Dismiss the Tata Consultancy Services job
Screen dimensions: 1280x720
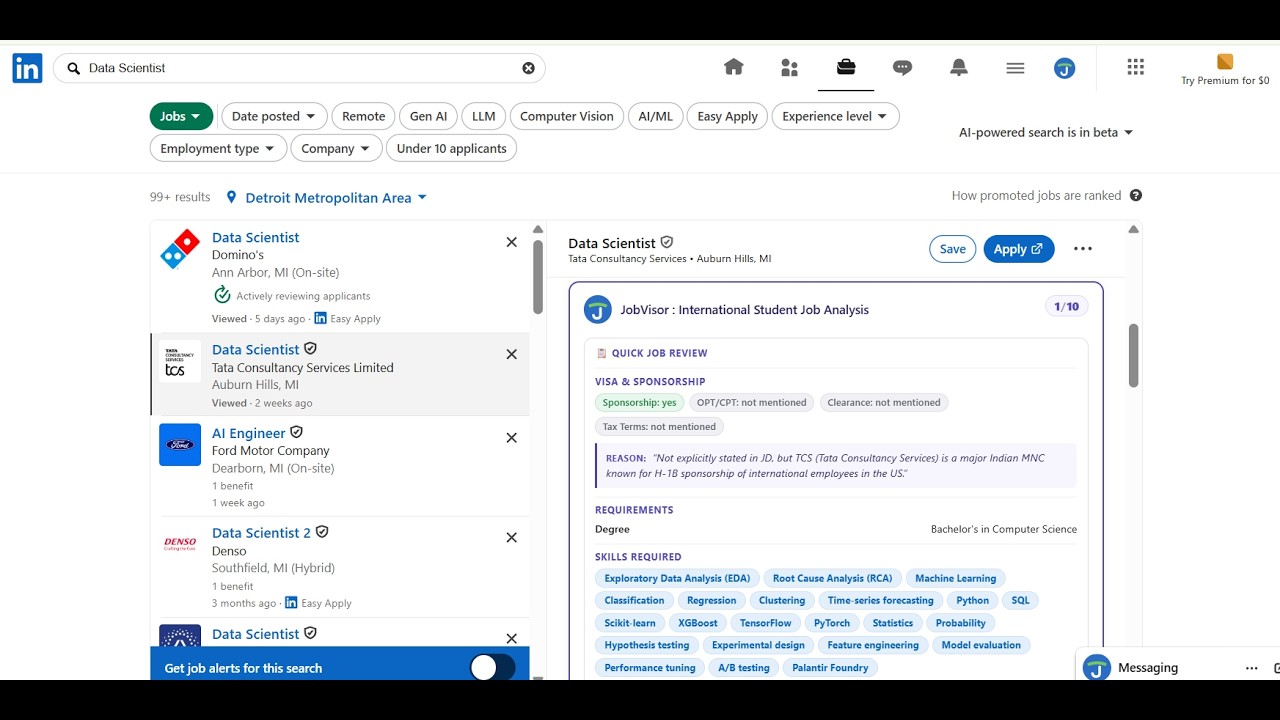[512, 354]
